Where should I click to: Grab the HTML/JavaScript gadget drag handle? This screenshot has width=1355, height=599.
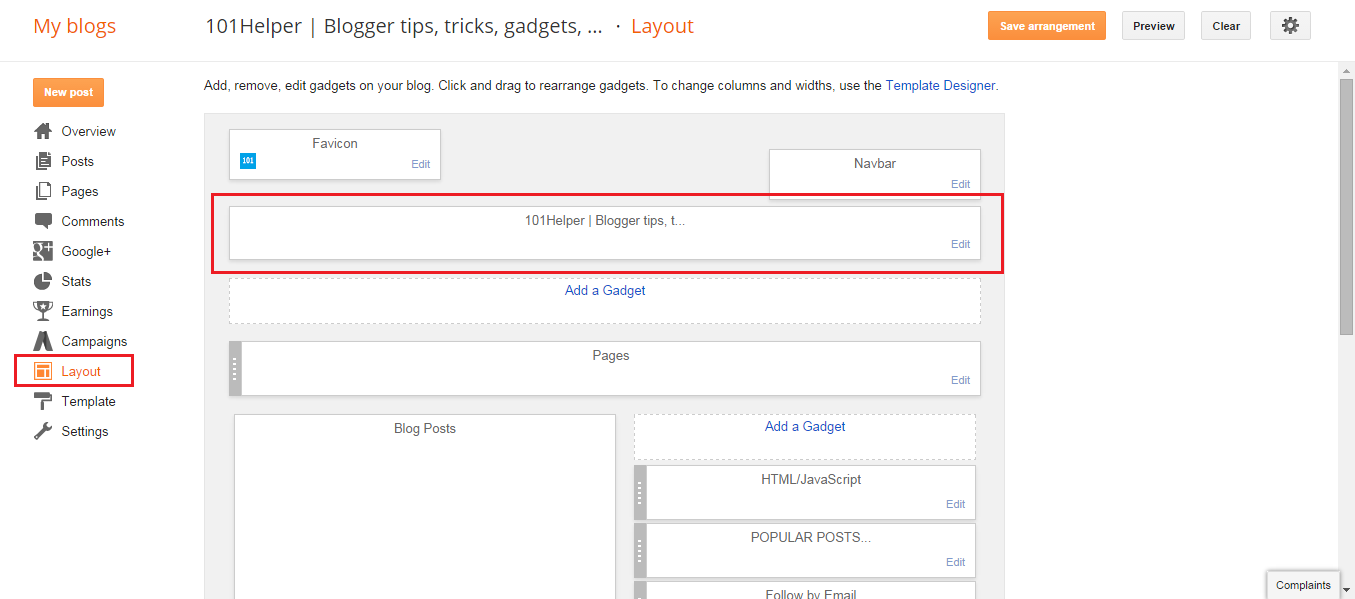641,492
